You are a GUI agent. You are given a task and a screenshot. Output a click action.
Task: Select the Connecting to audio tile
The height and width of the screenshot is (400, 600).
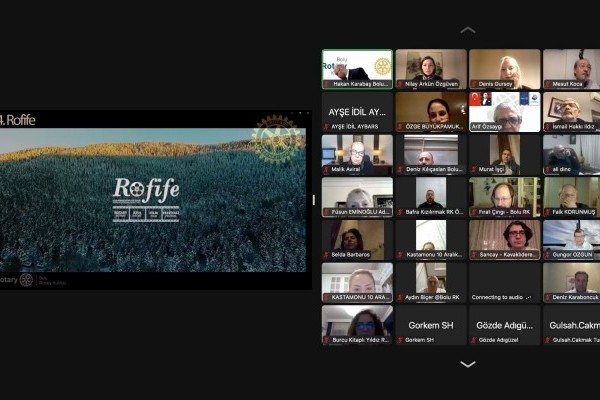coord(505,282)
